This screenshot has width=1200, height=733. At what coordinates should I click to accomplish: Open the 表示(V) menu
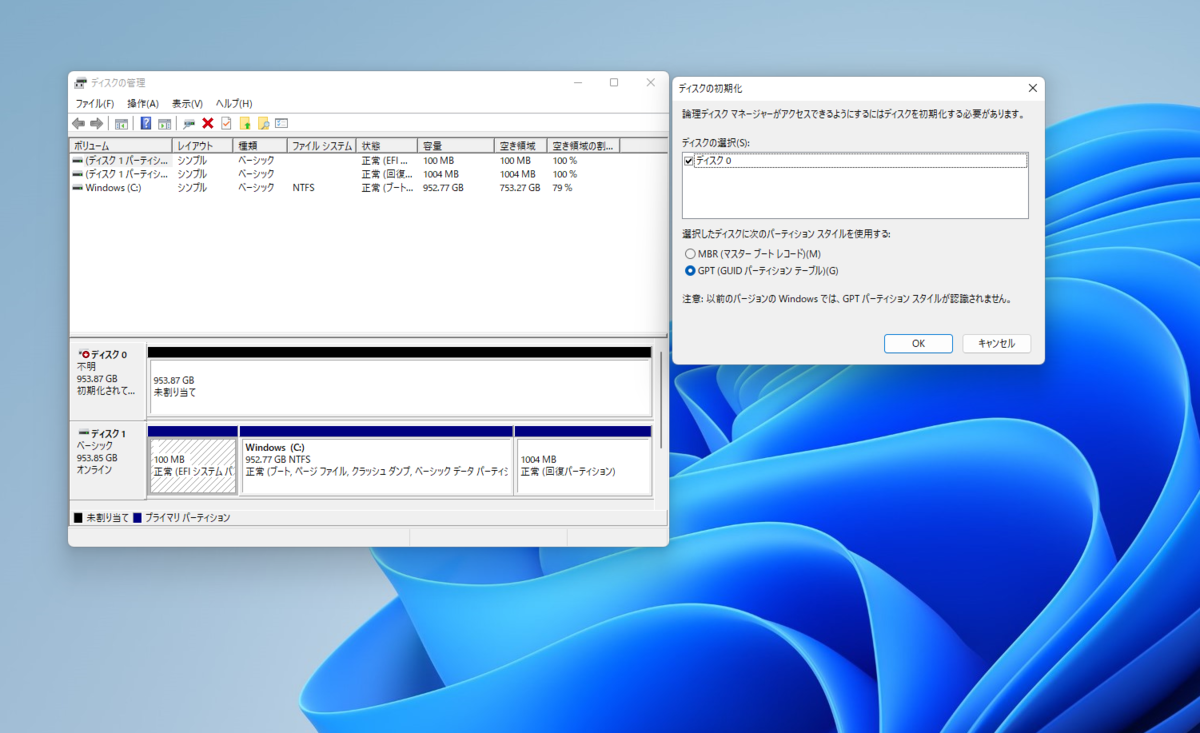[x=187, y=103]
